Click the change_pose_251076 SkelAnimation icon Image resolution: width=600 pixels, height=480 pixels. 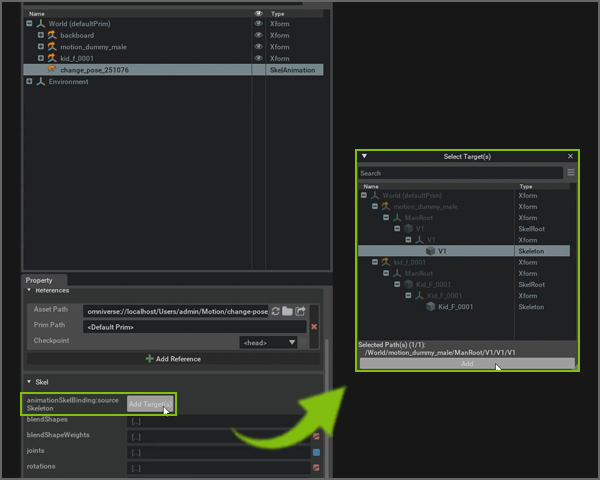pos(52,70)
